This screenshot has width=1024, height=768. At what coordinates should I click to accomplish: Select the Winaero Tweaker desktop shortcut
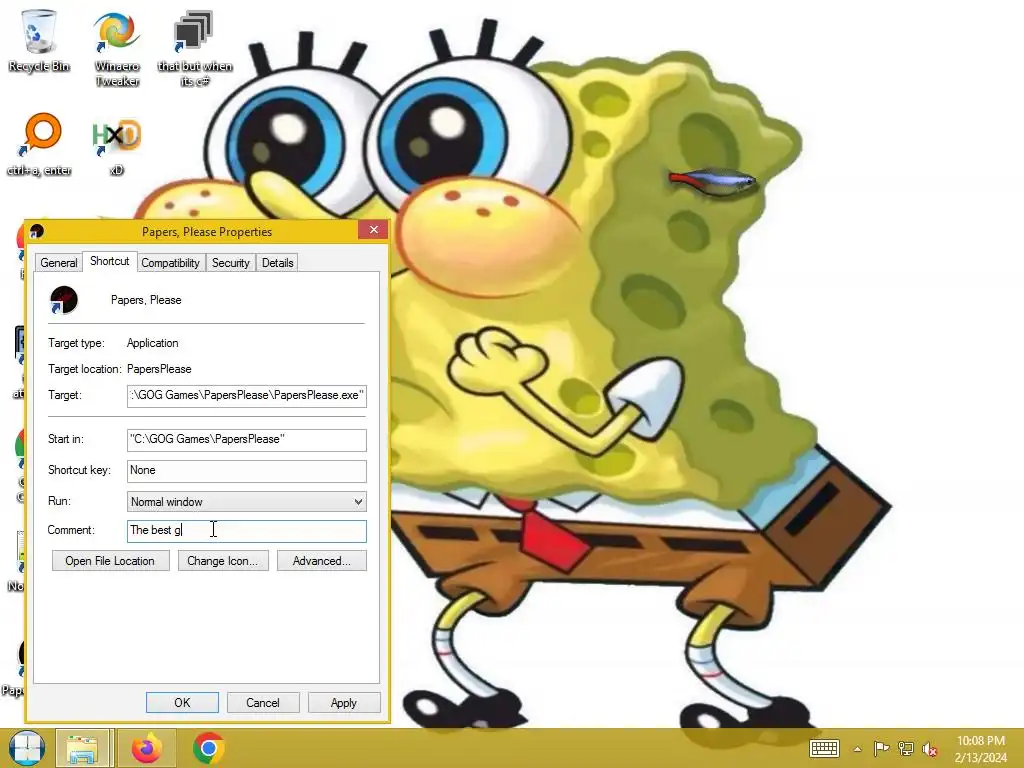pos(117,48)
